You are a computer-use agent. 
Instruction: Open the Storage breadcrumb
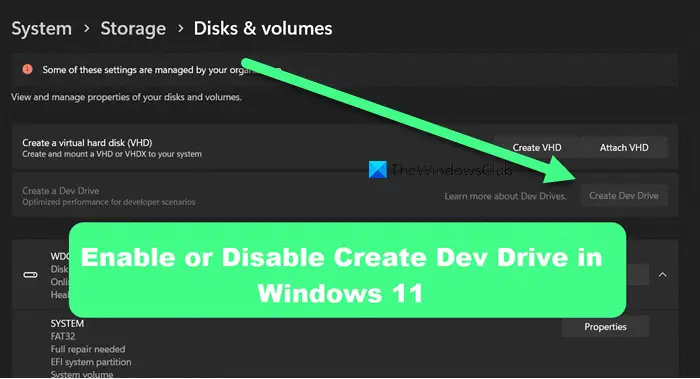pos(133,29)
